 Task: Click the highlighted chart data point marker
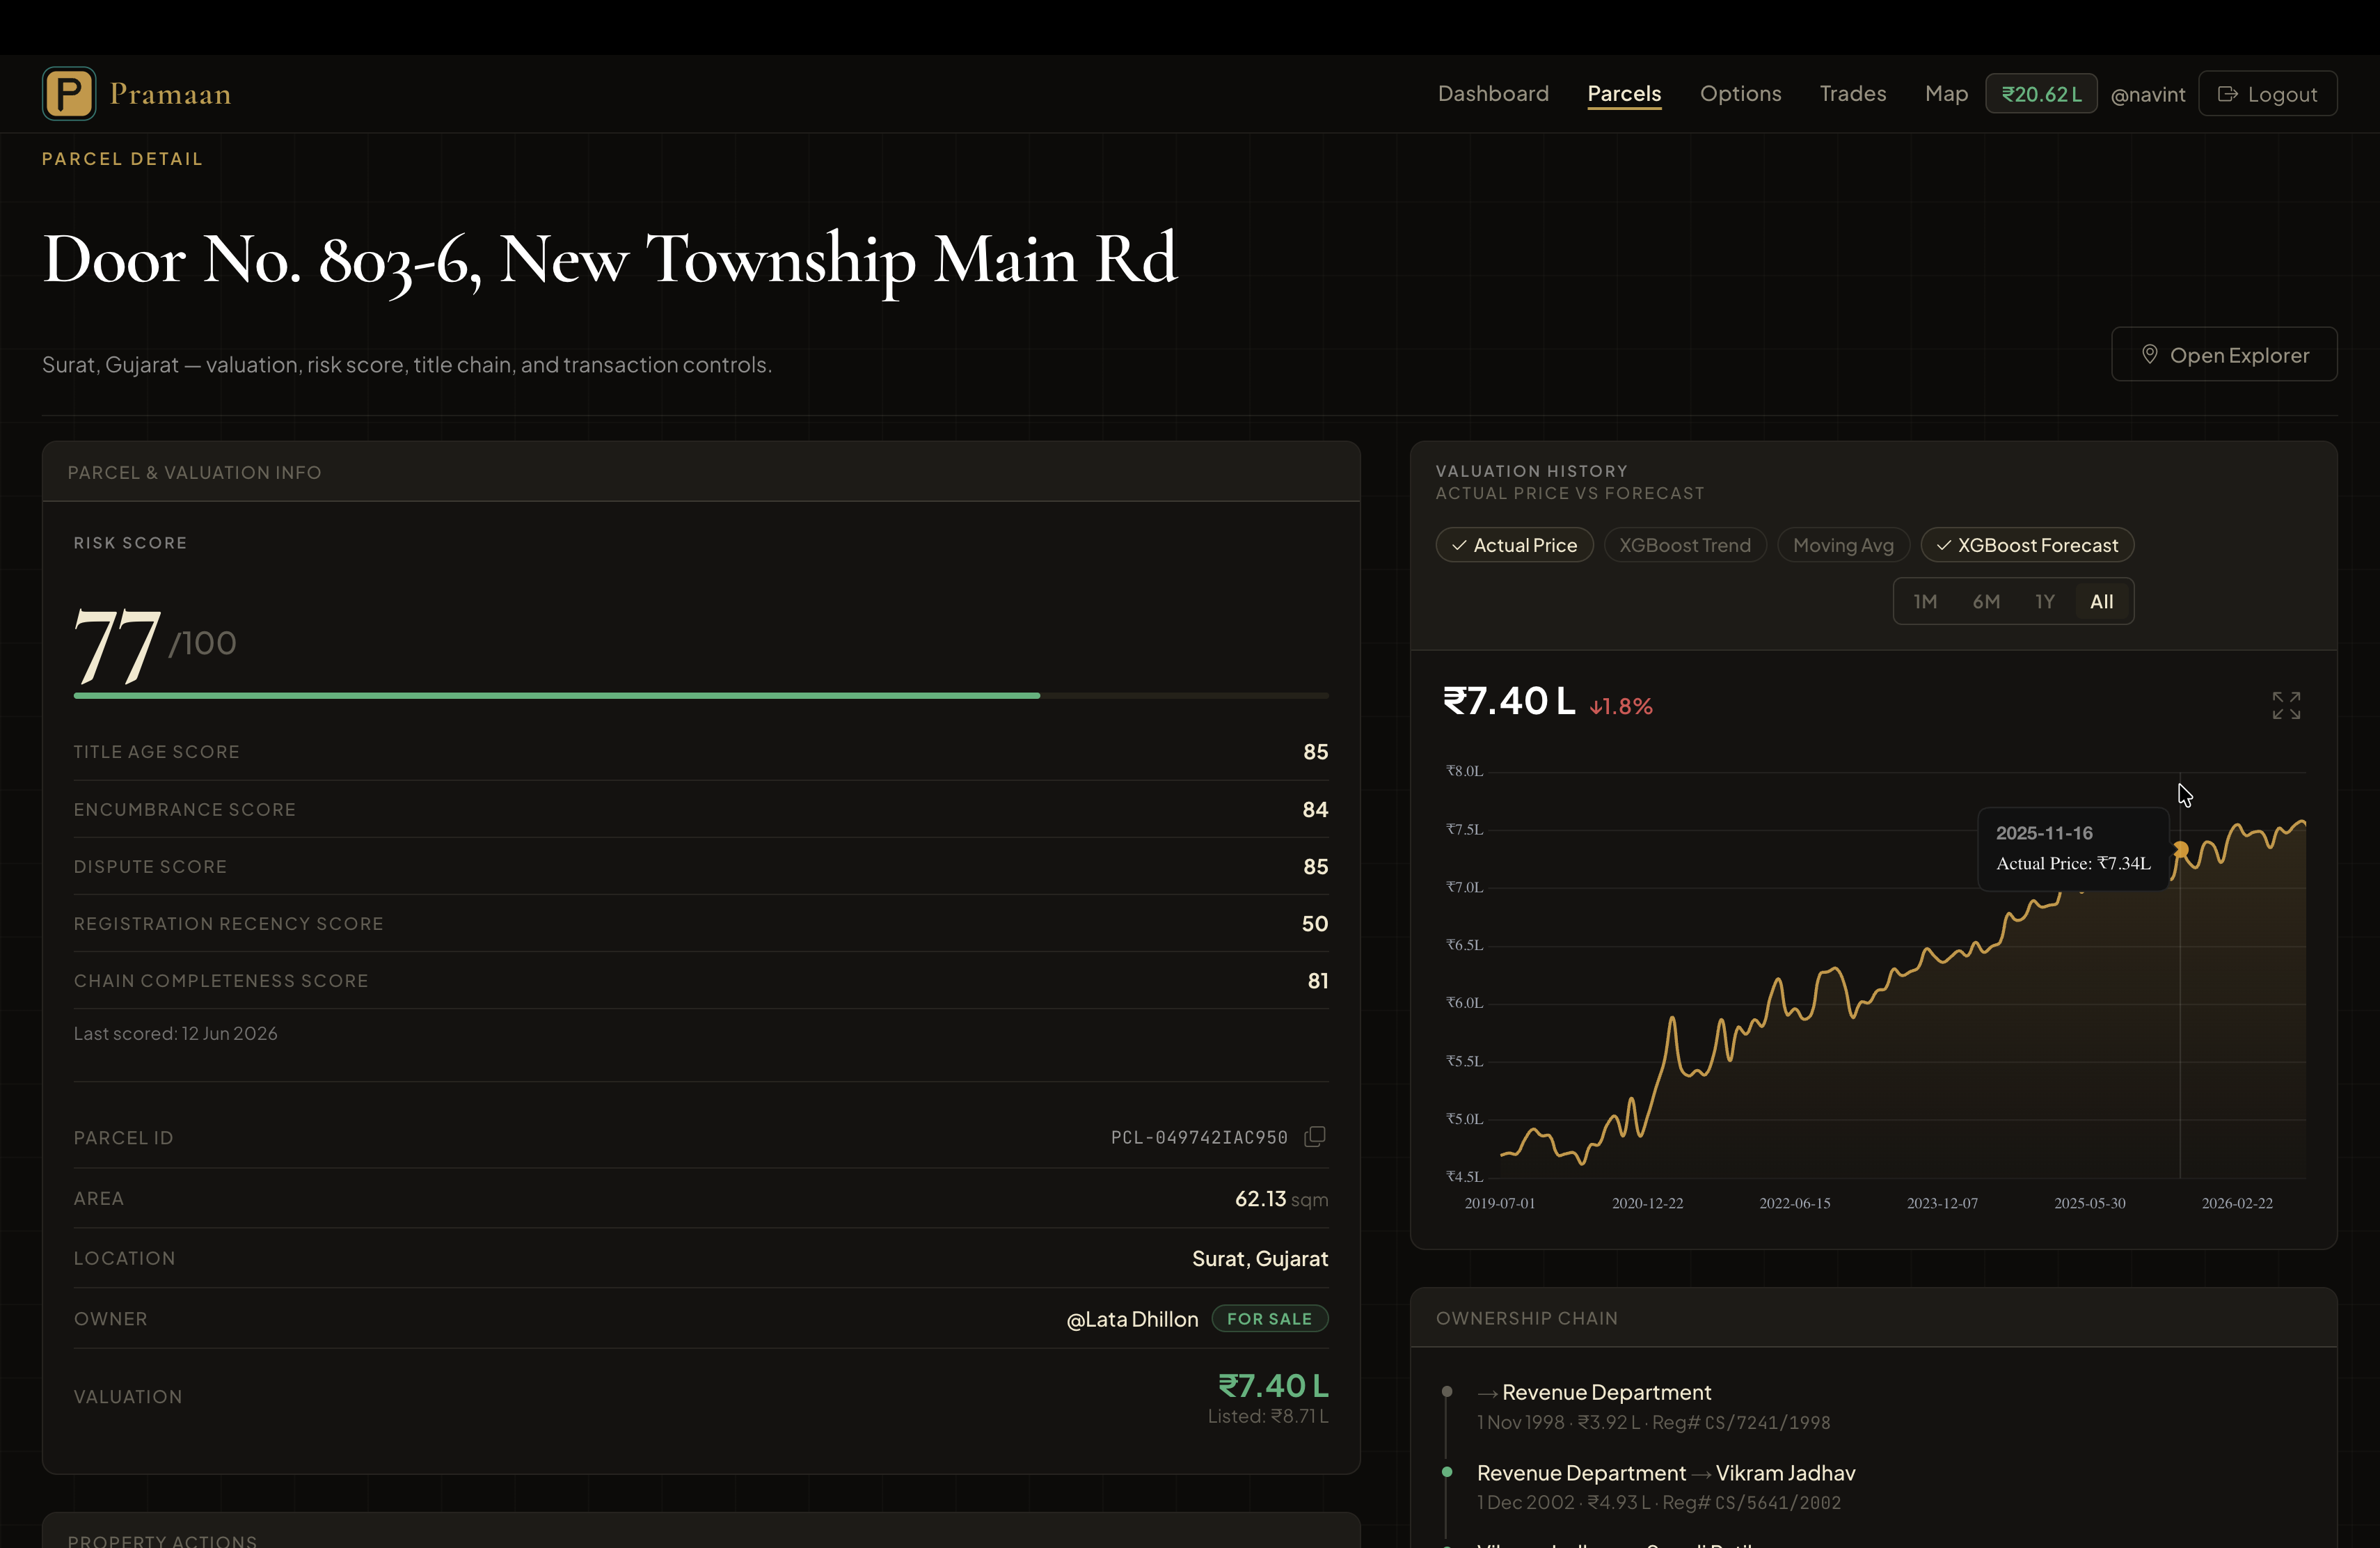tap(2180, 849)
